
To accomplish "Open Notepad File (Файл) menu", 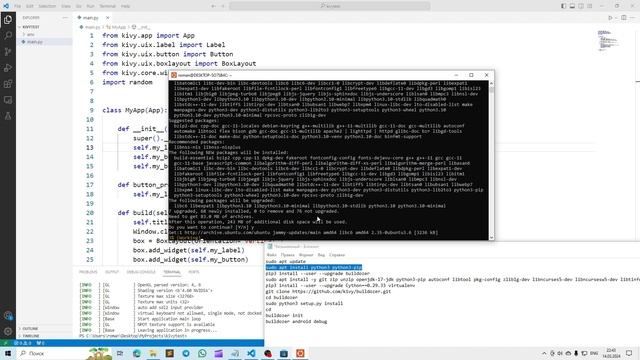I will tap(271, 255).
